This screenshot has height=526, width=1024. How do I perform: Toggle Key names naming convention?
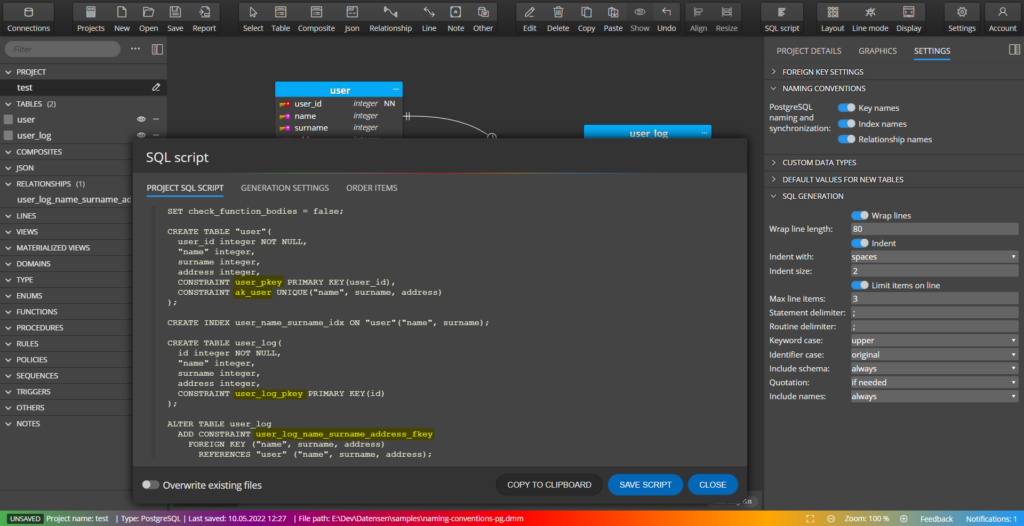coord(846,108)
